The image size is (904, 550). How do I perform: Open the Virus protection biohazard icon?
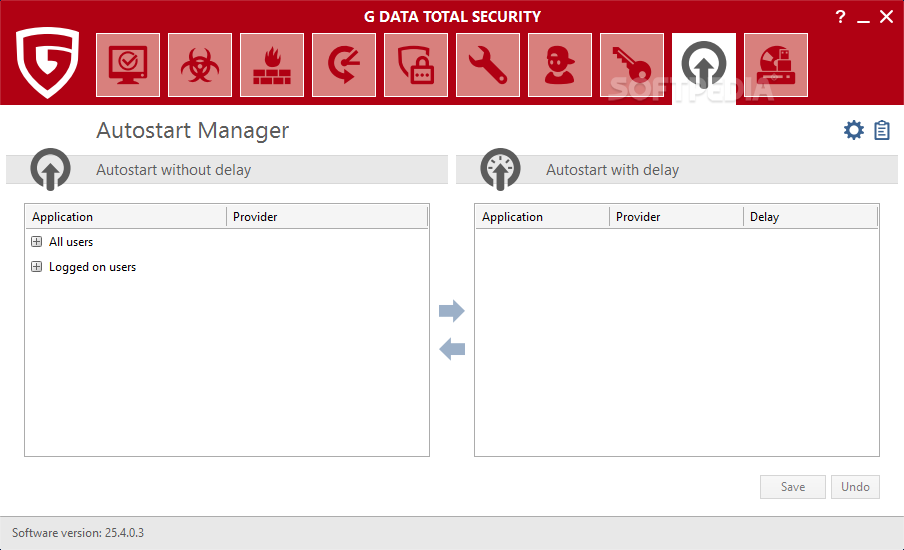click(200, 65)
